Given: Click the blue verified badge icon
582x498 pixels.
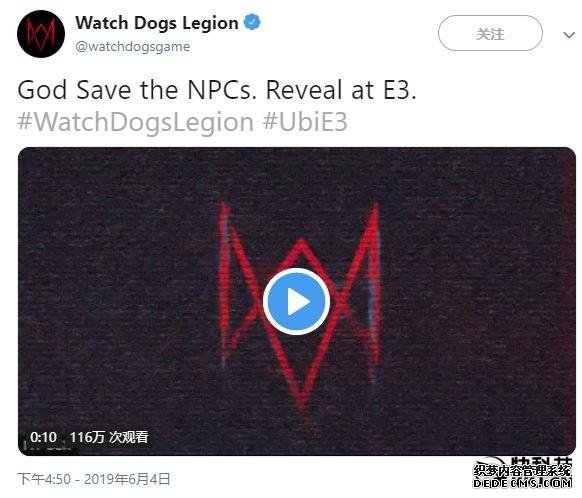Looking at the screenshot, I should coord(252,22).
